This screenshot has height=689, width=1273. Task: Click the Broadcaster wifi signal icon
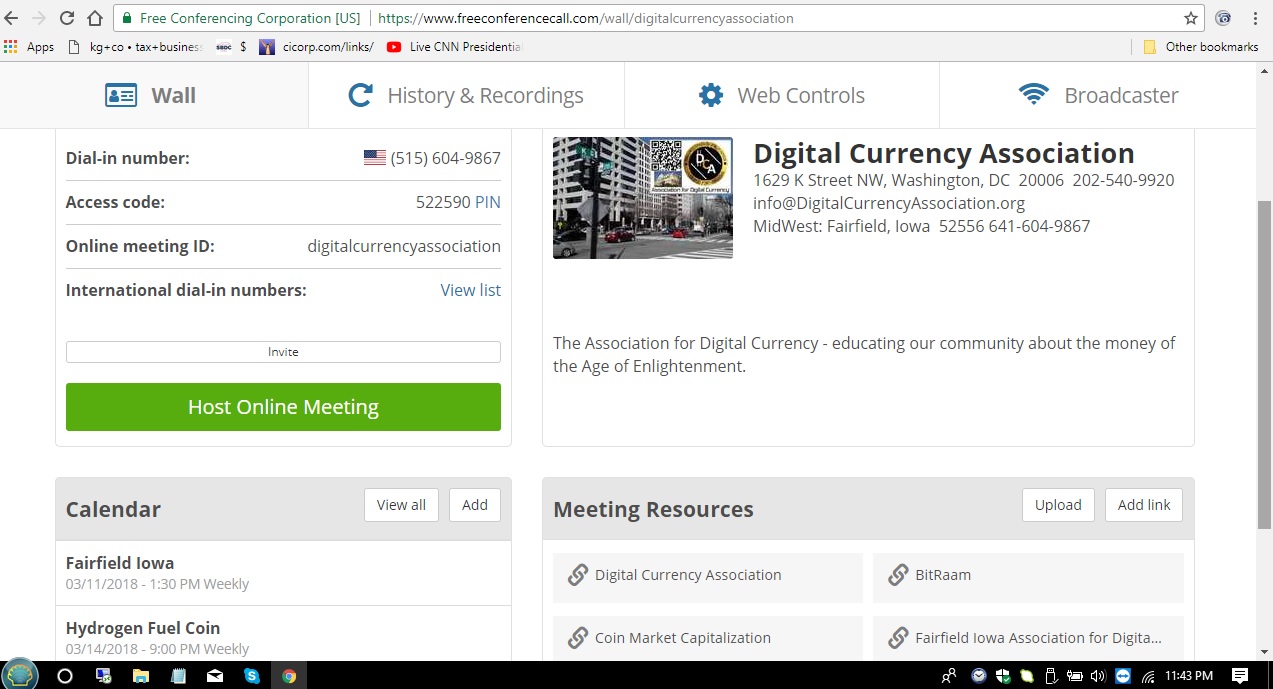pyautogui.click(x=1033, y=95)
